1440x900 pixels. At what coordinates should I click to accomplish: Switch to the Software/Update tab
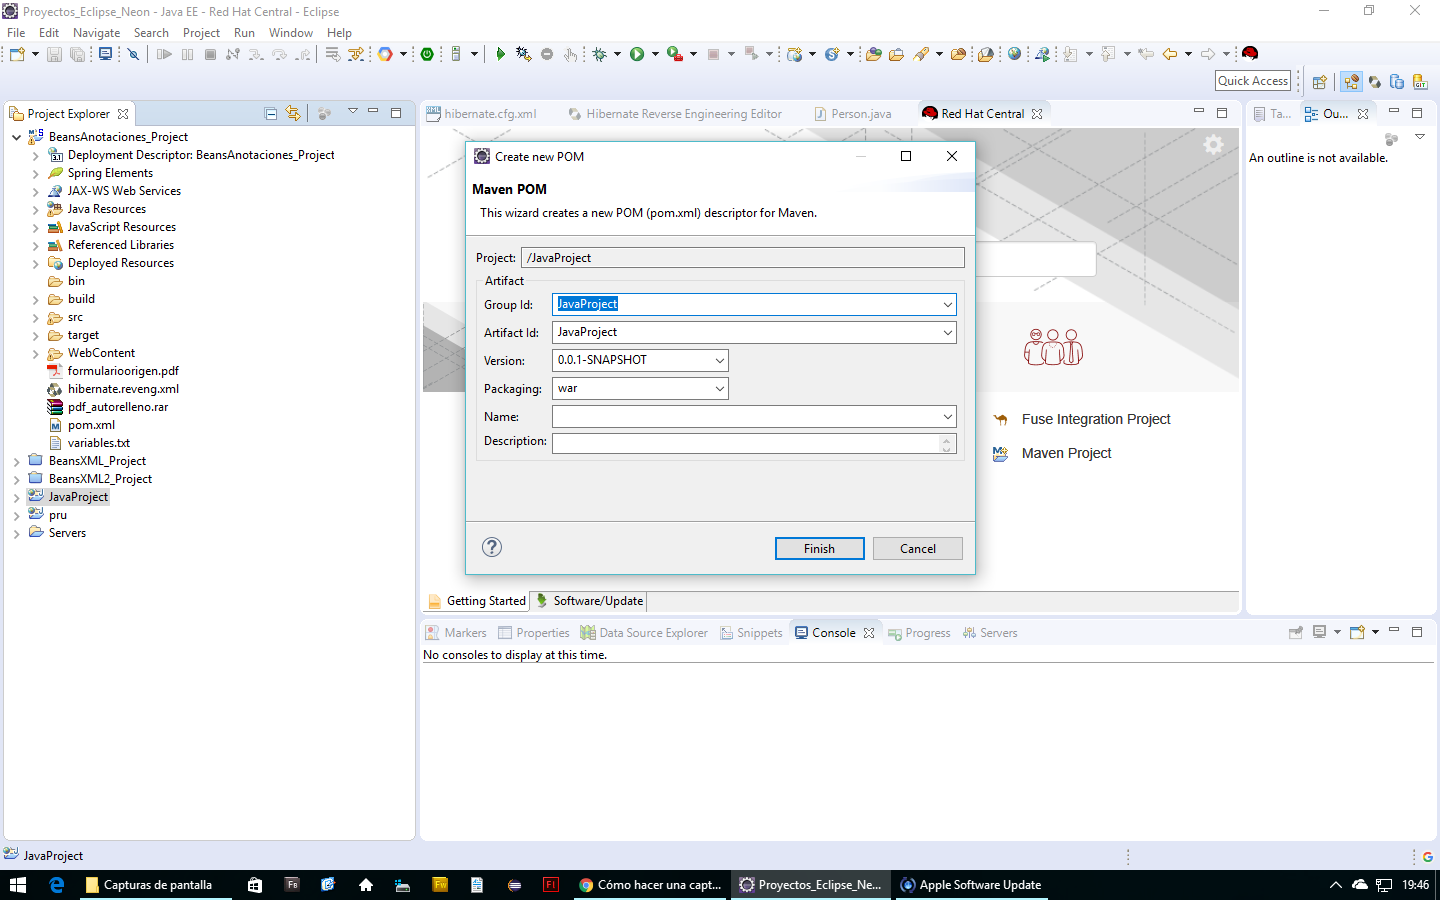point(589,601)
